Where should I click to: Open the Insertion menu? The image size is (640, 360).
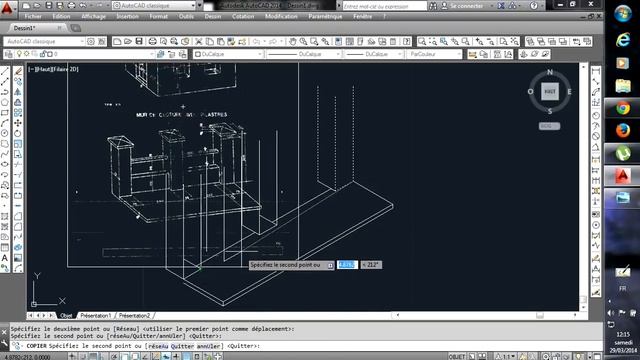point(127,16)
